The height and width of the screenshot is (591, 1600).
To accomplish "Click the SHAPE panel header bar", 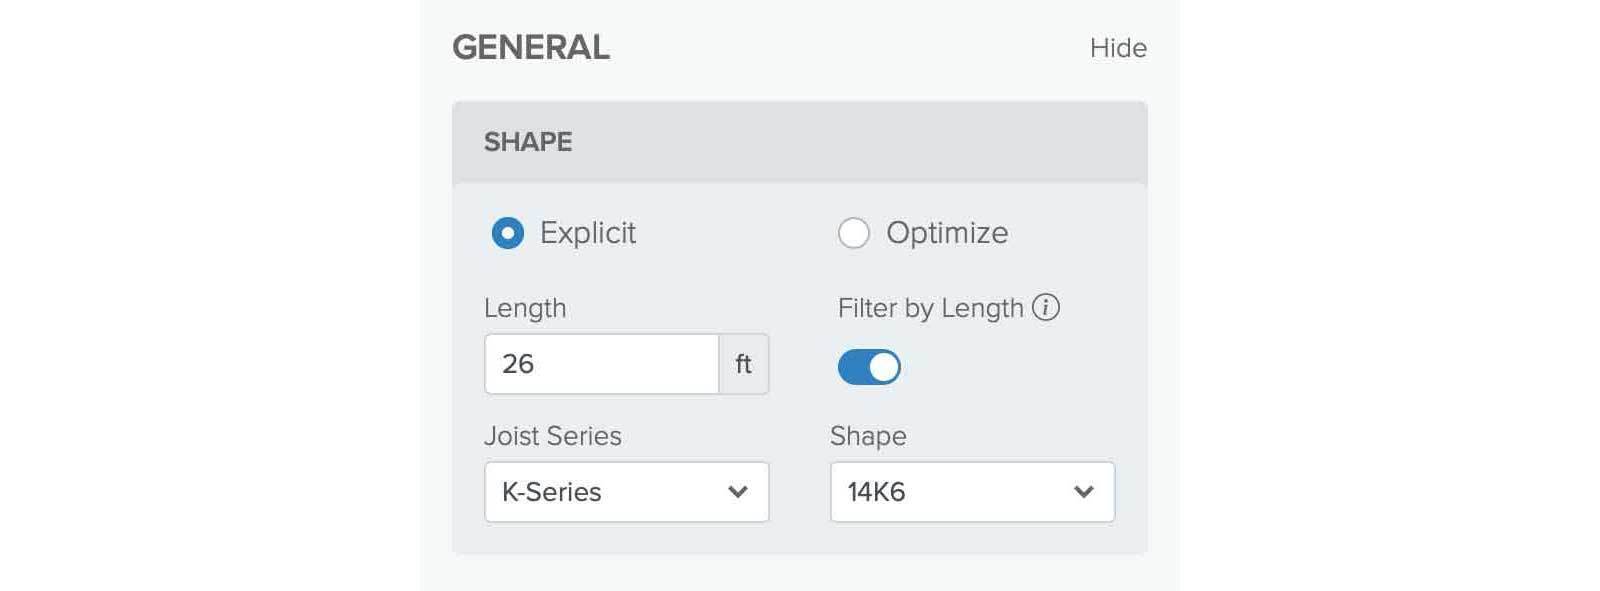I will click(799, 142).
